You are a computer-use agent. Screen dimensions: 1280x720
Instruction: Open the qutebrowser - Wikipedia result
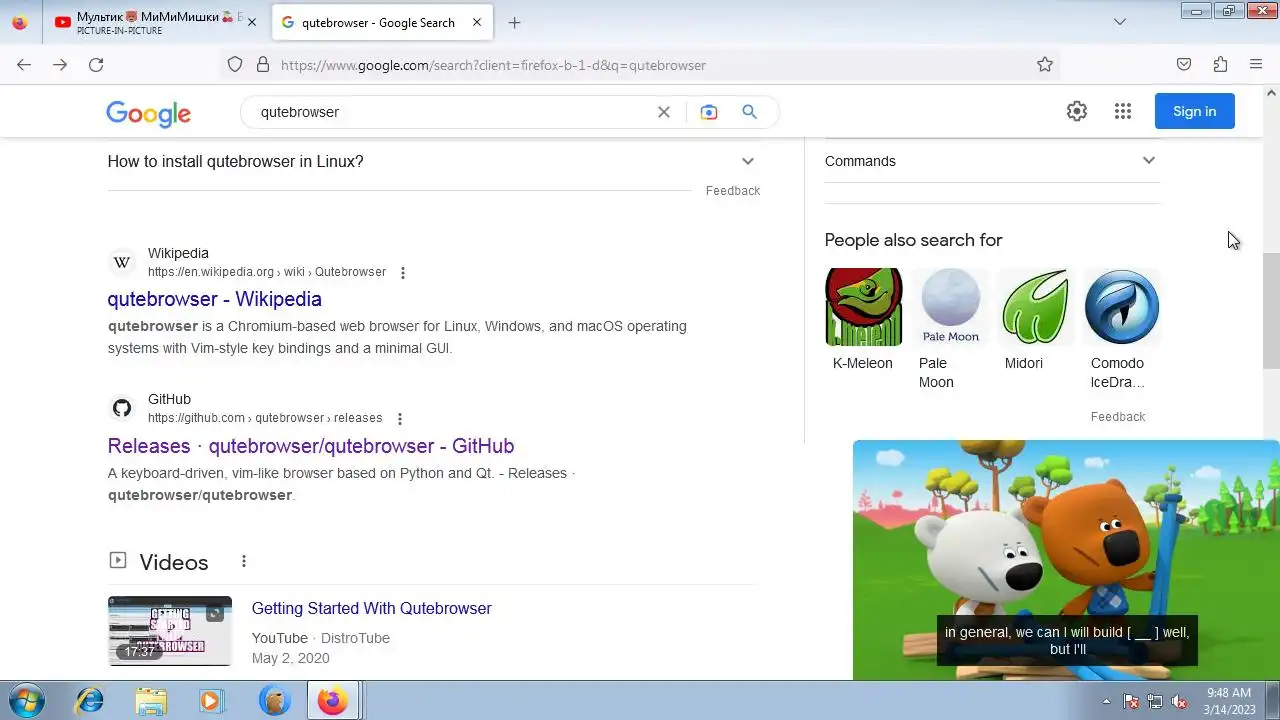[x=215, y=299]
